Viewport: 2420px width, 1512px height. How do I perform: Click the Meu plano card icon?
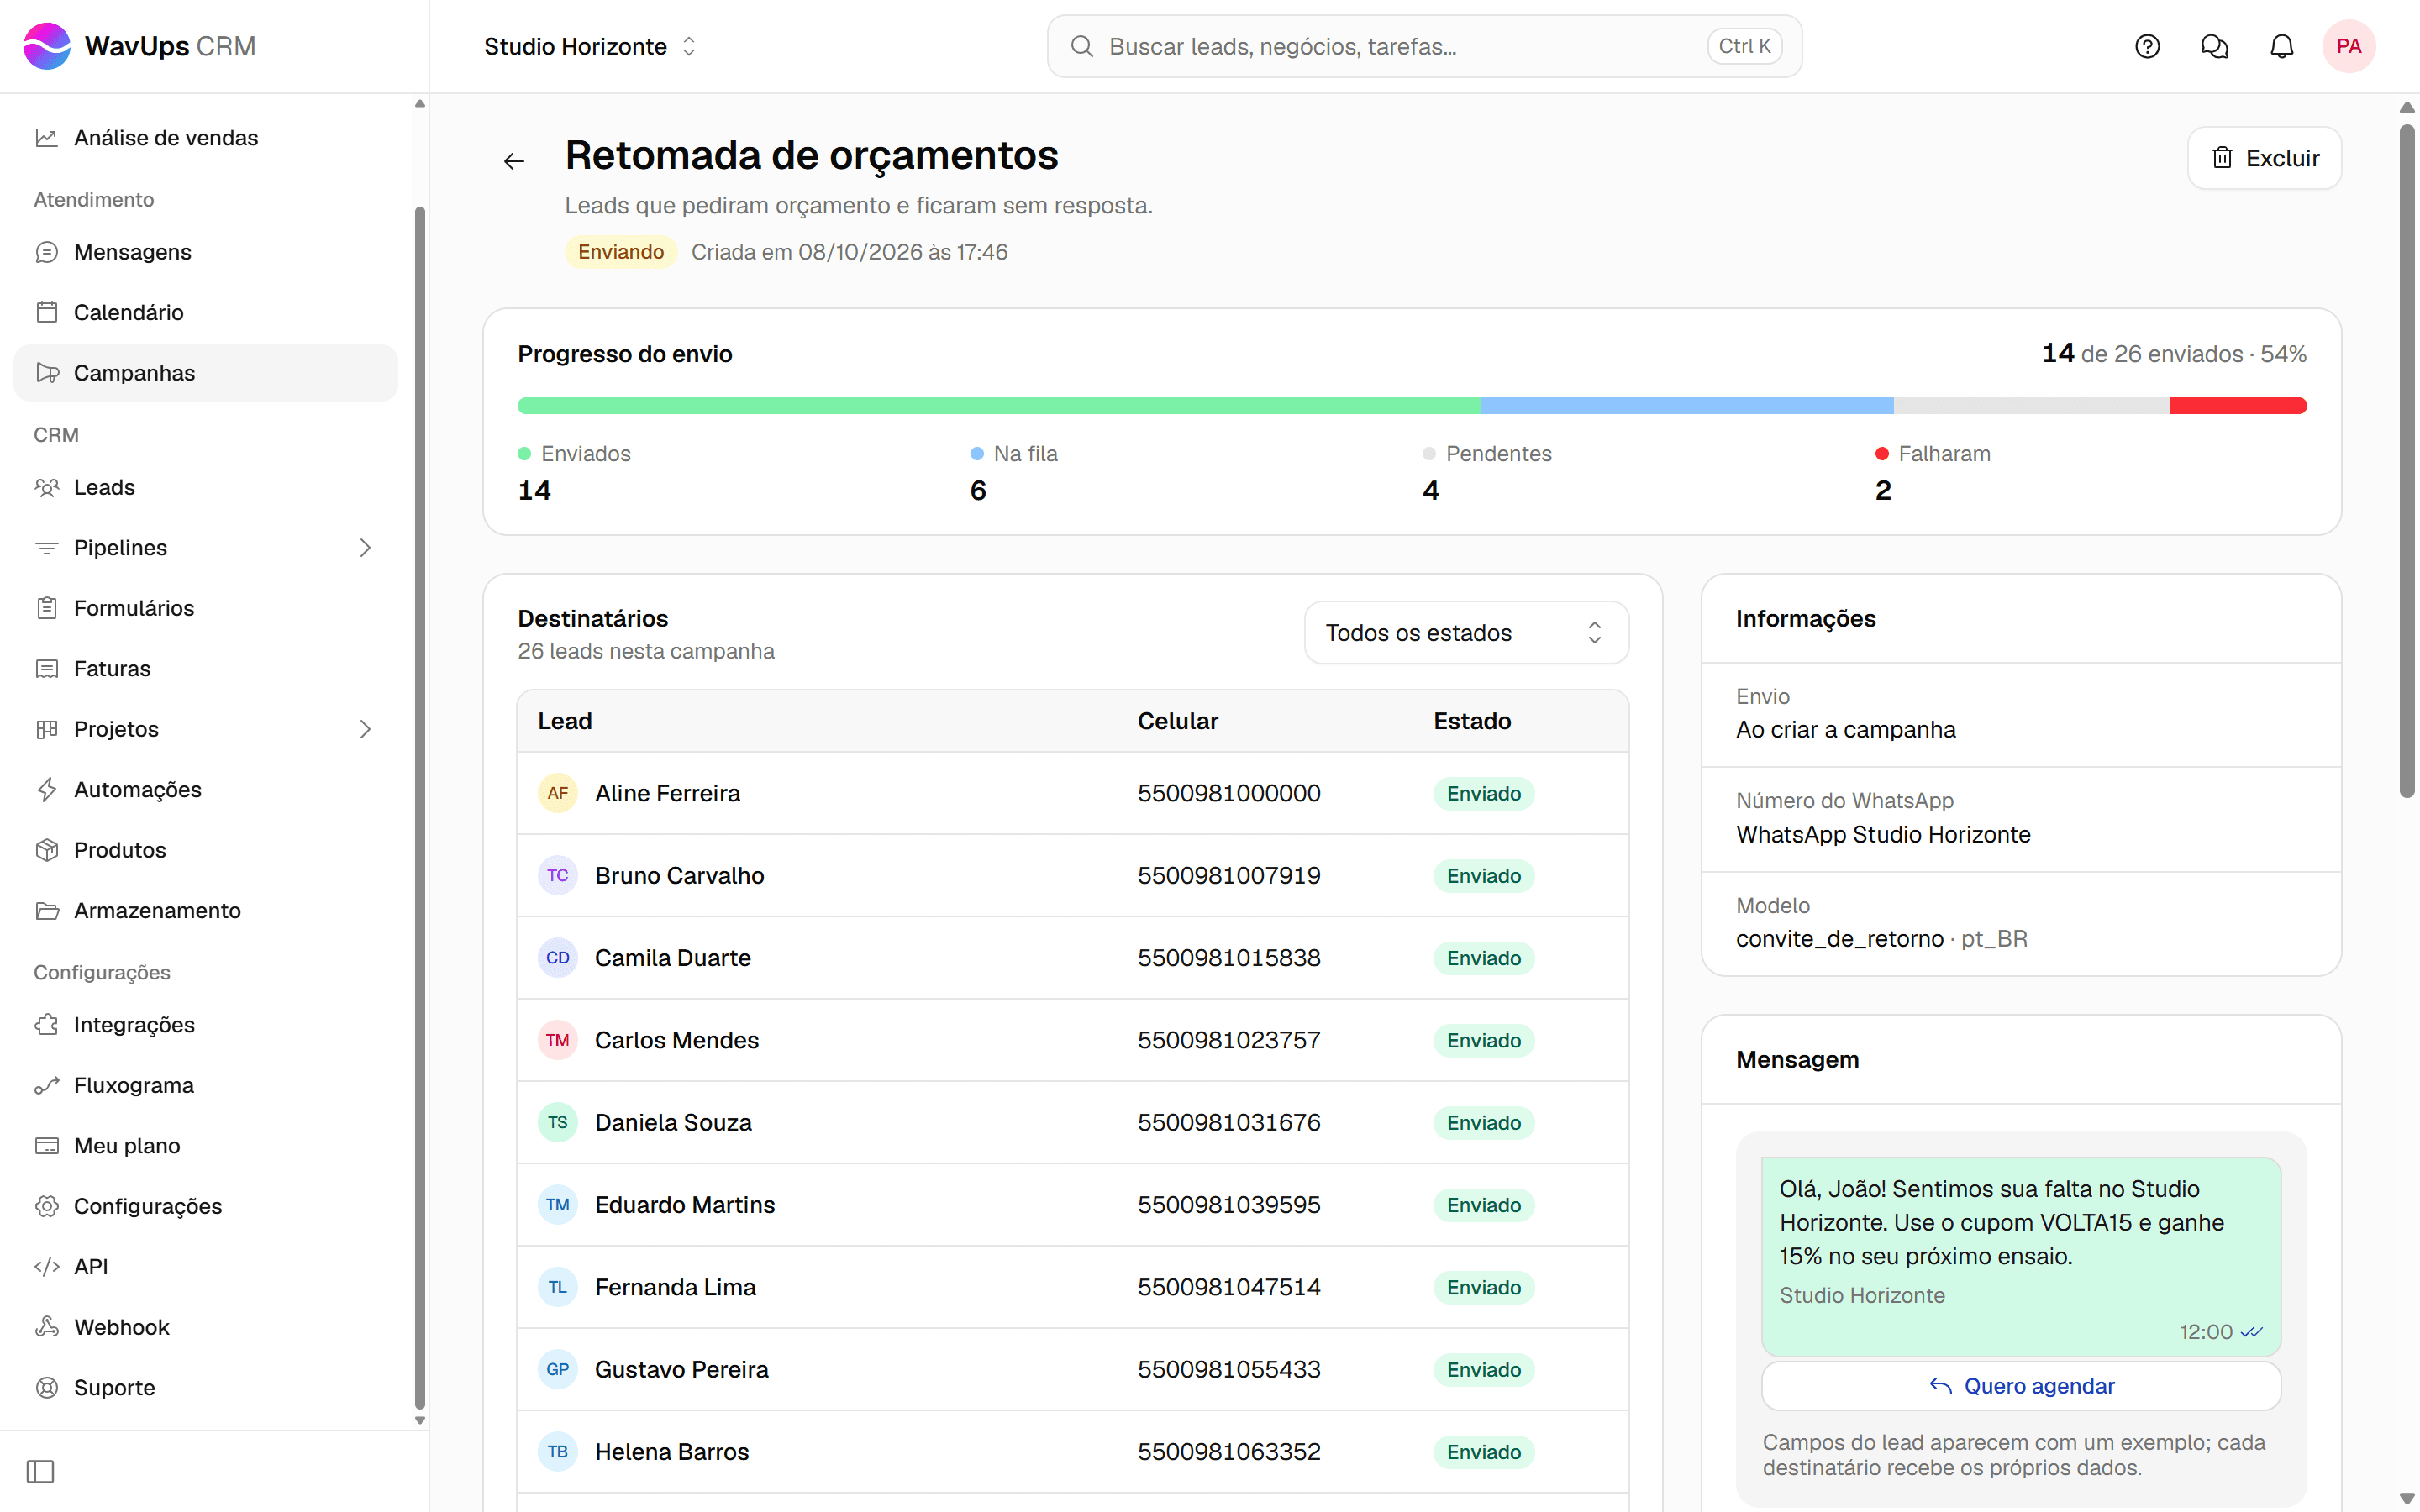tap(47, 1146)
